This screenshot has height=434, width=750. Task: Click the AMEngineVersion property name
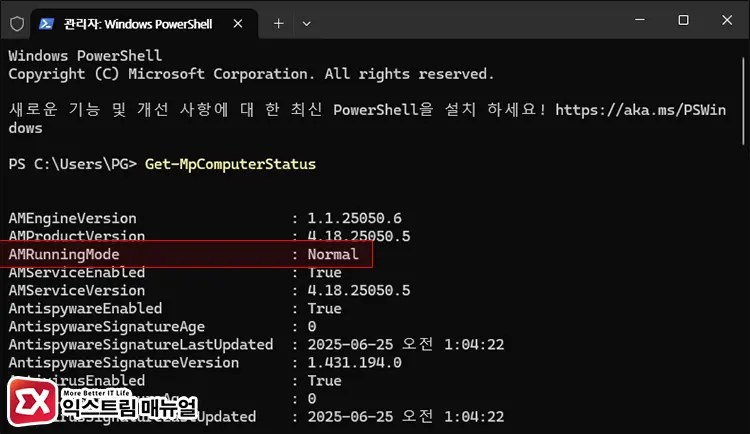tap(72, 218)
